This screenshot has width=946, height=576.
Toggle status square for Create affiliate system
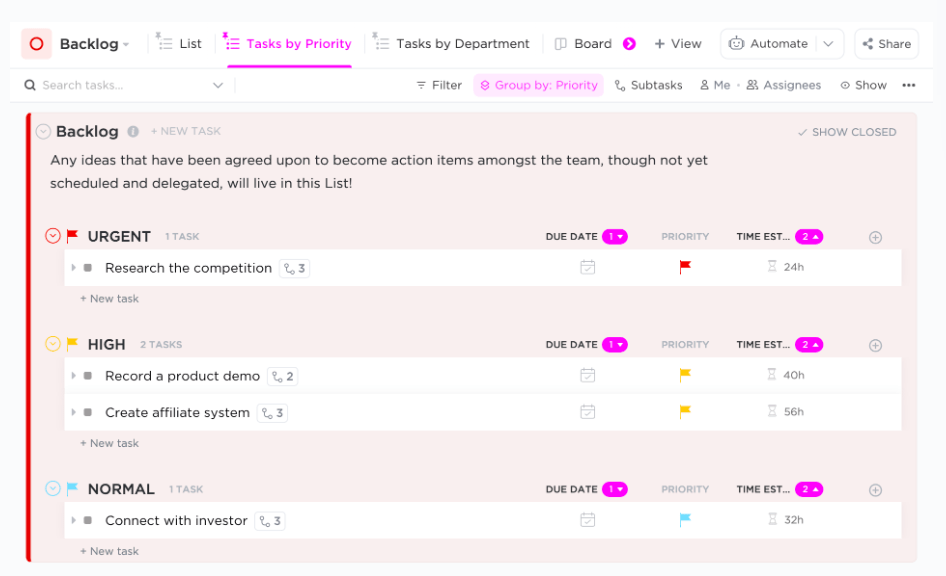(88, 413)
